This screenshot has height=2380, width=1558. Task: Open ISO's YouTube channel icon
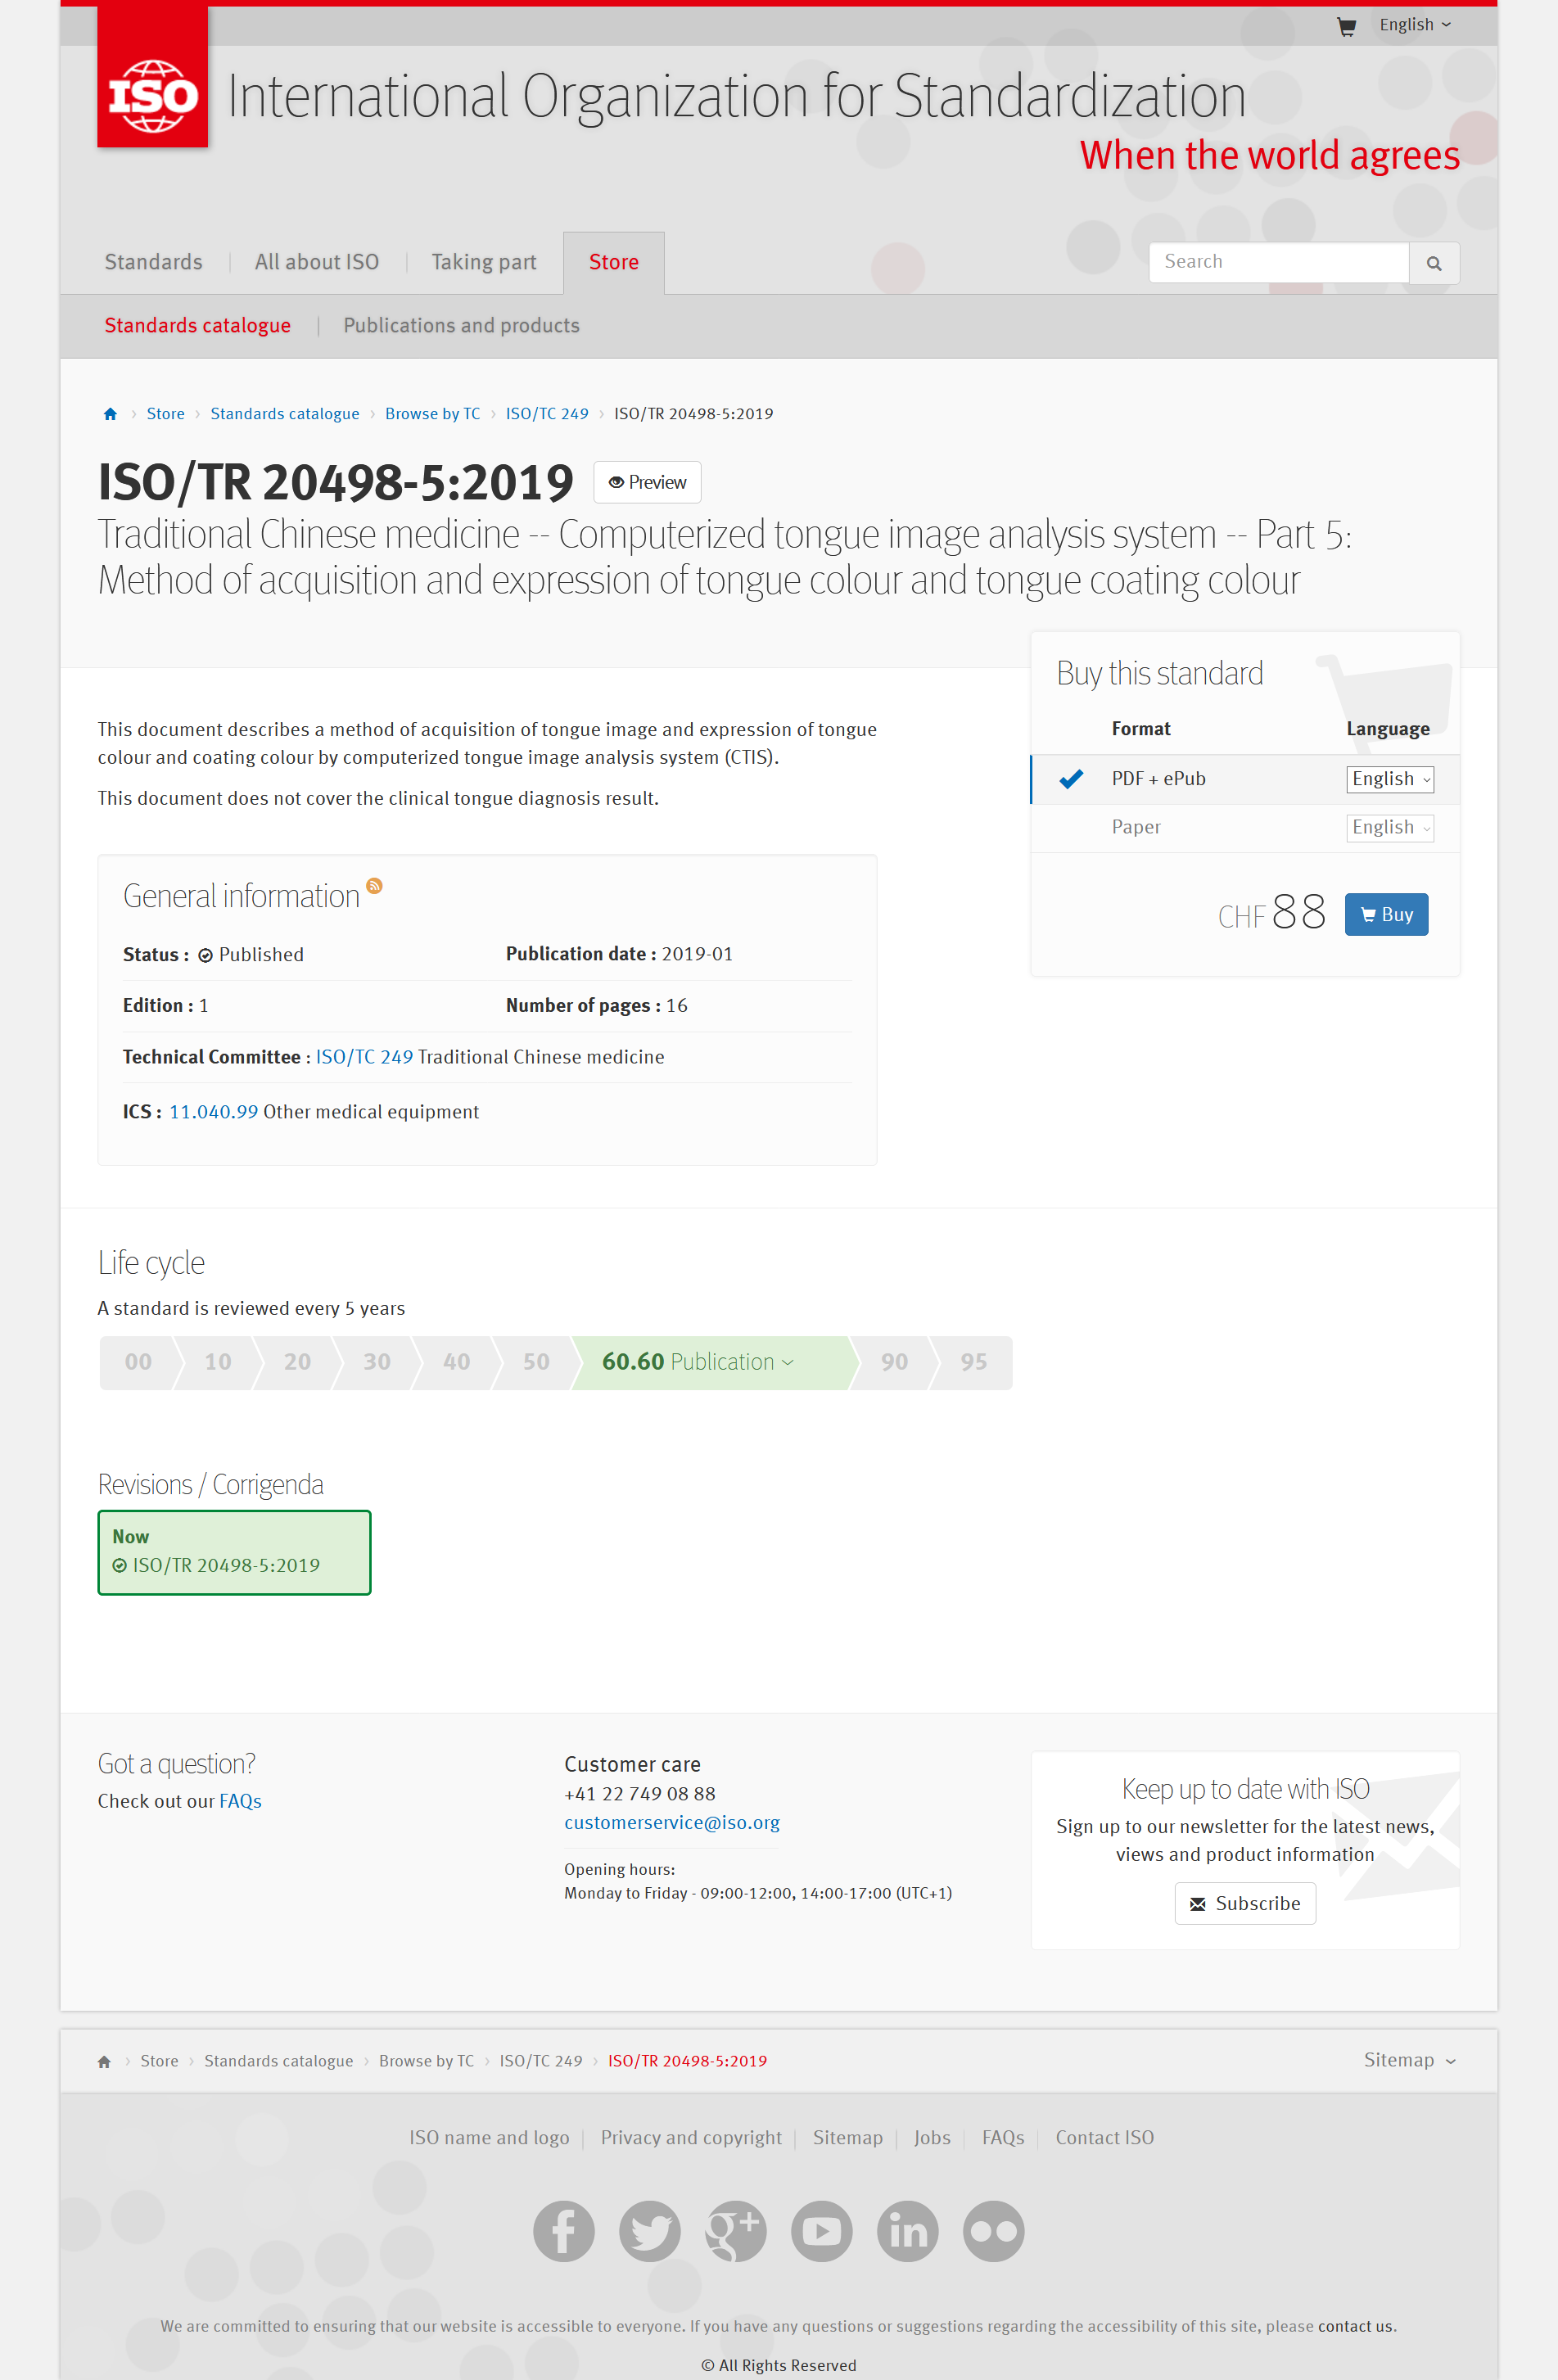tap(821, 2230)
